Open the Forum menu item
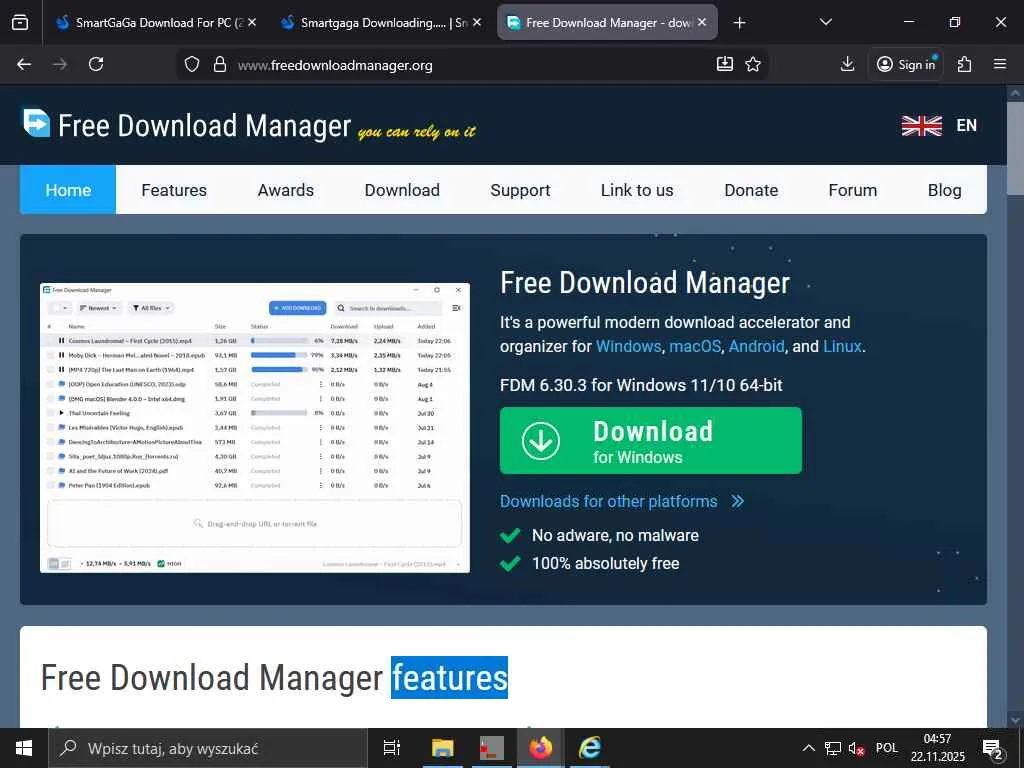1024x768 pixels. coord(852,190)
